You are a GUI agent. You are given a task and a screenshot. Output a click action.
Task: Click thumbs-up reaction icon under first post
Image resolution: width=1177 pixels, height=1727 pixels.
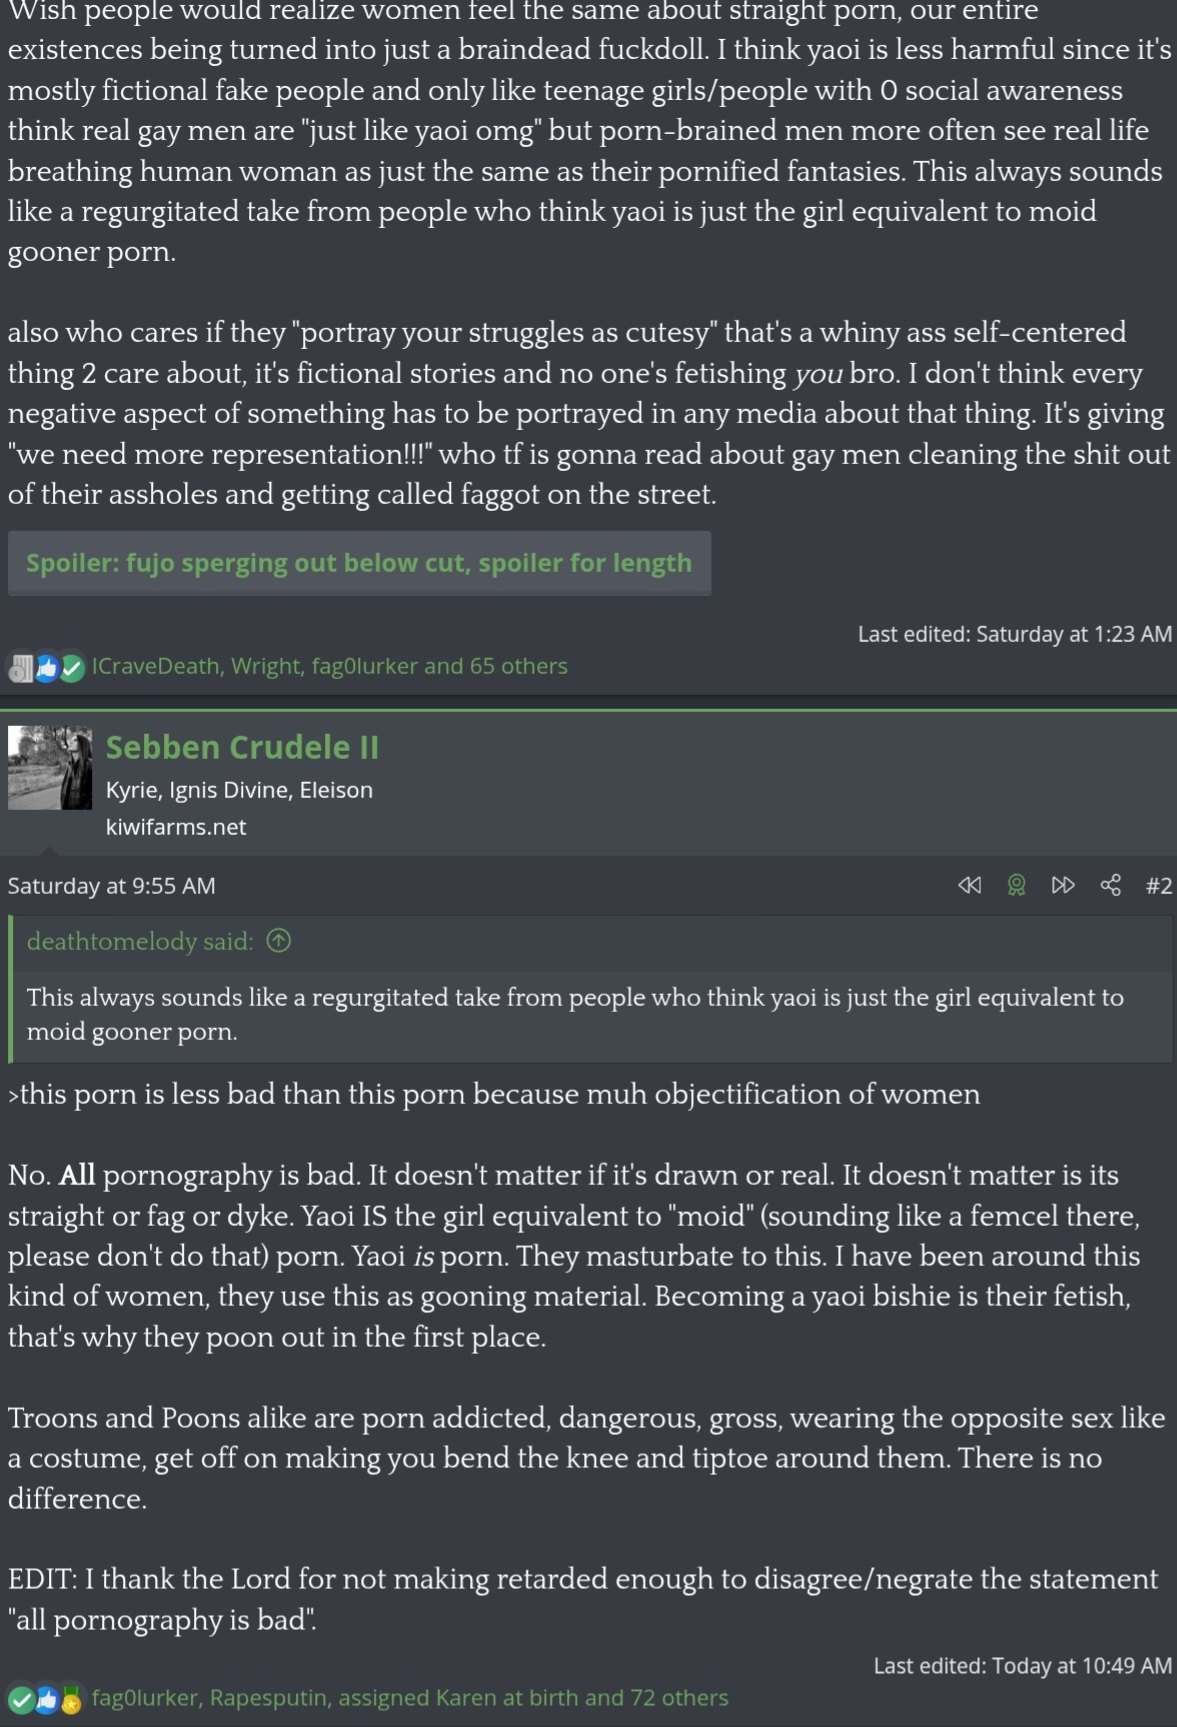[47, 669]
